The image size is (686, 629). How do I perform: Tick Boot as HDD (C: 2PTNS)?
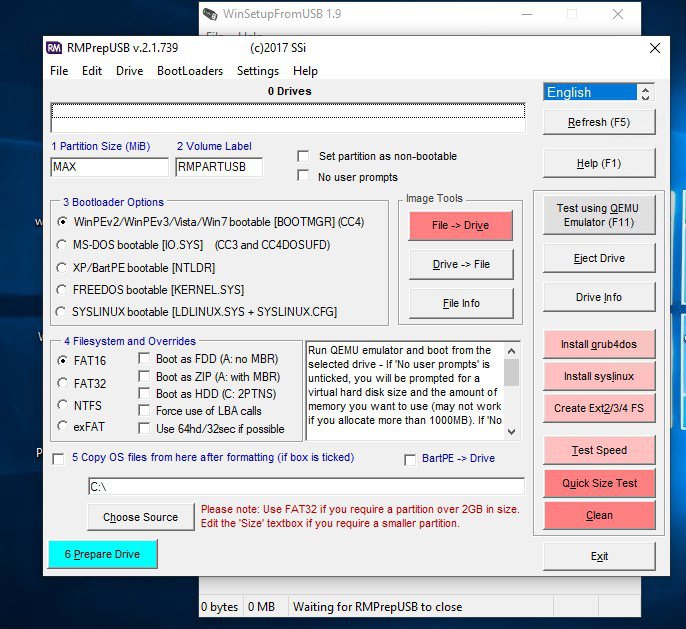144,393
